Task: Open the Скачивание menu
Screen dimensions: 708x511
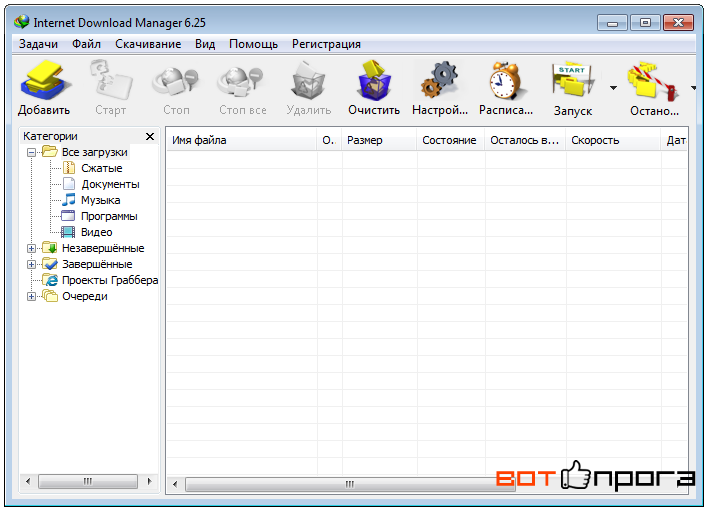Action: tap(148, 44)
